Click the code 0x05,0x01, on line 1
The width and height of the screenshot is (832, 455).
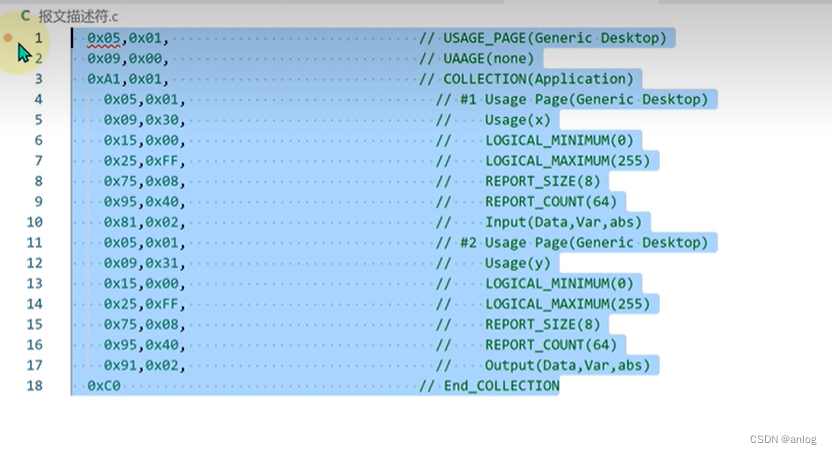coord(128,38)
